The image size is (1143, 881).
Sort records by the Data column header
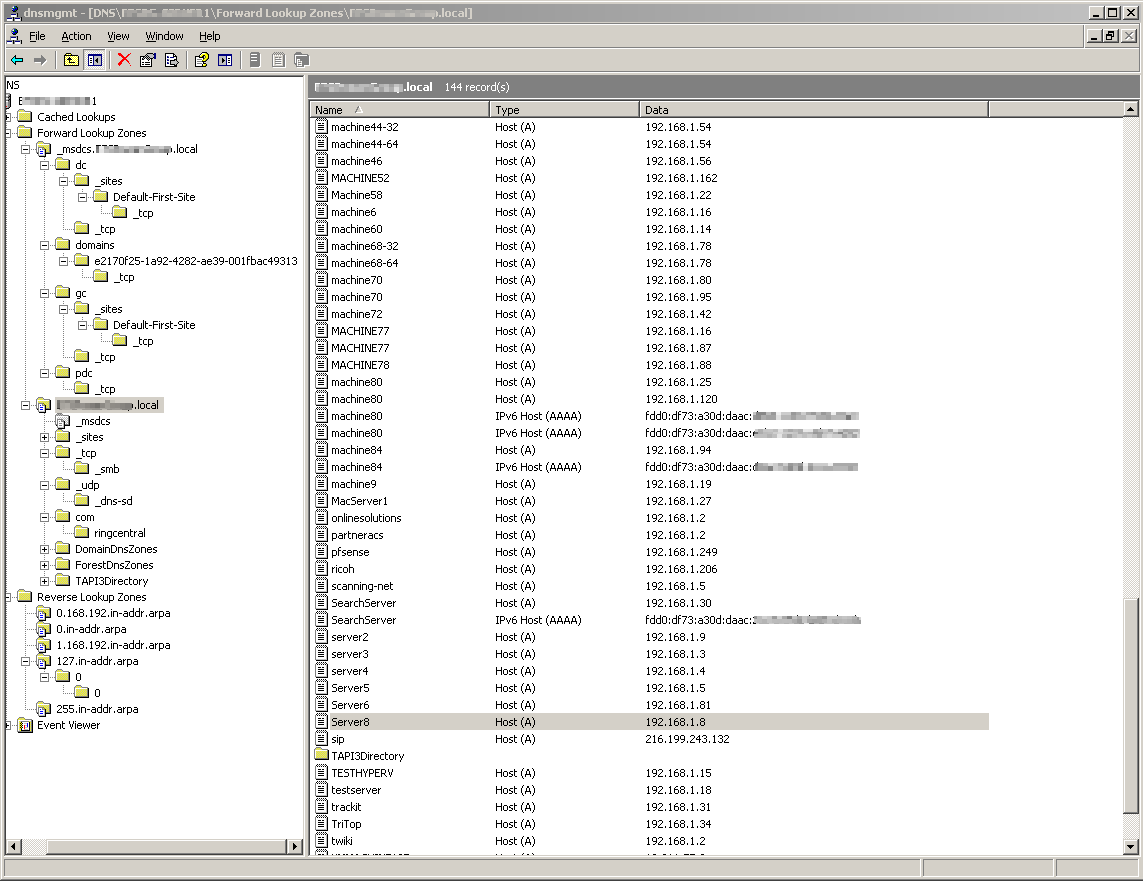[812, 110]
